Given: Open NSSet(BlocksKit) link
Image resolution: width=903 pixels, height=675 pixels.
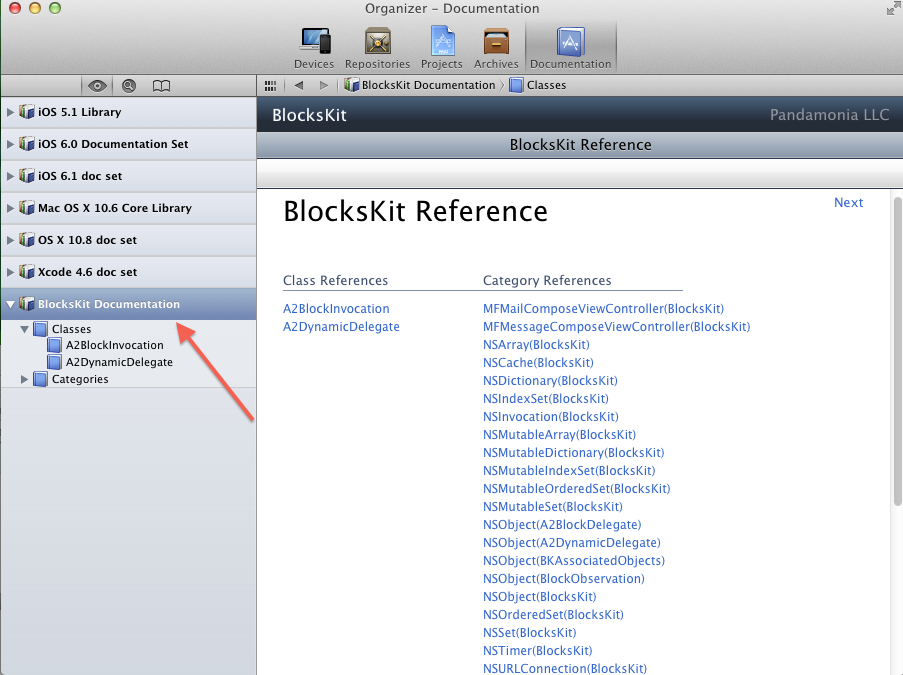Looking at the screenshot, I should 529,632.
